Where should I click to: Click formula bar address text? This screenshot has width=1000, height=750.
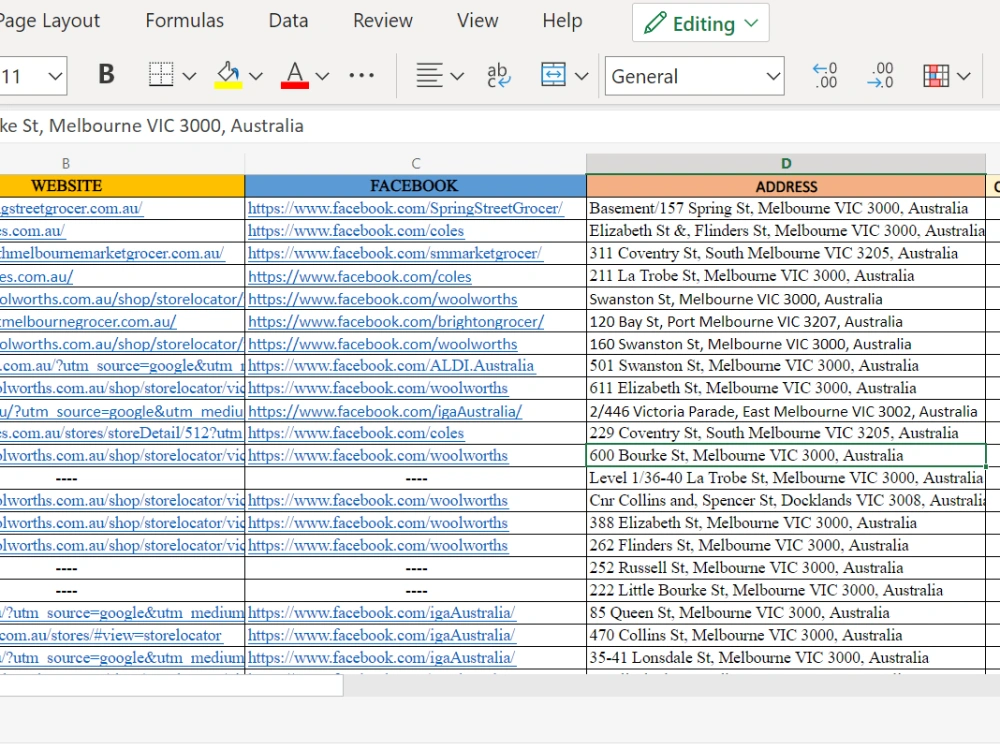[x=152, y=126]
